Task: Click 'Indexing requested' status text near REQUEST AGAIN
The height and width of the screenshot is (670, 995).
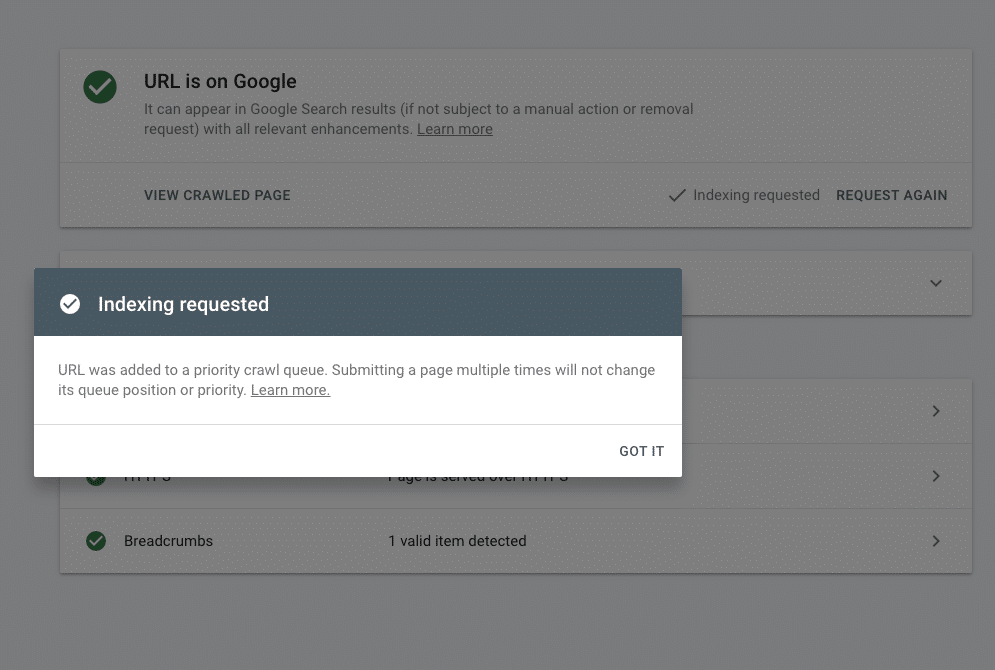Action: click(x=755, y=195)
